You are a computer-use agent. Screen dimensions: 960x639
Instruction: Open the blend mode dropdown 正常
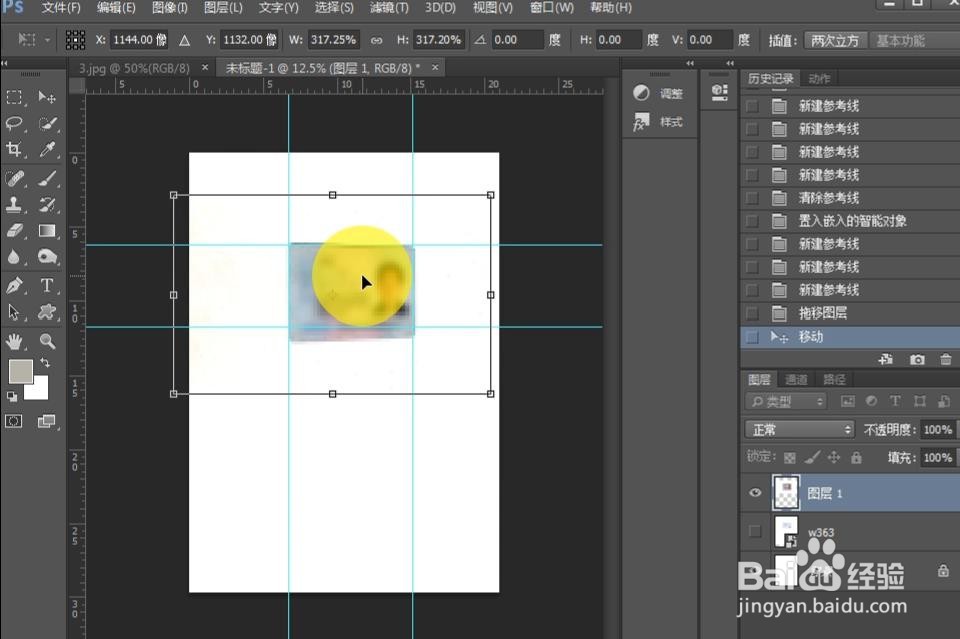800,430
